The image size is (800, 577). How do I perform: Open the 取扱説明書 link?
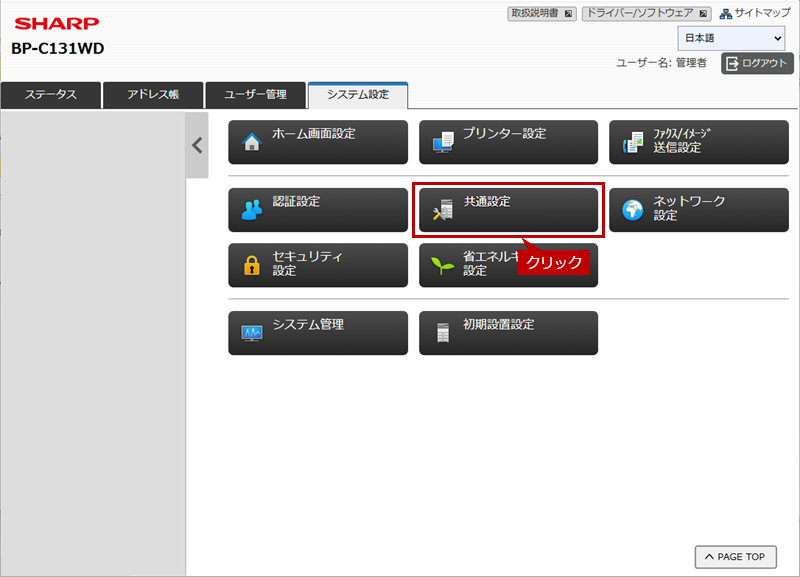click(x=541, y=13)
